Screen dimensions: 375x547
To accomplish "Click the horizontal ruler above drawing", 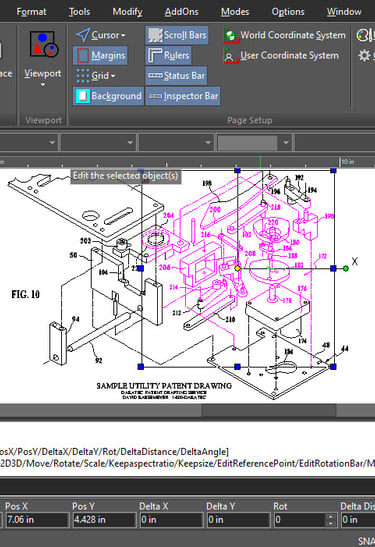I will 187,162.
